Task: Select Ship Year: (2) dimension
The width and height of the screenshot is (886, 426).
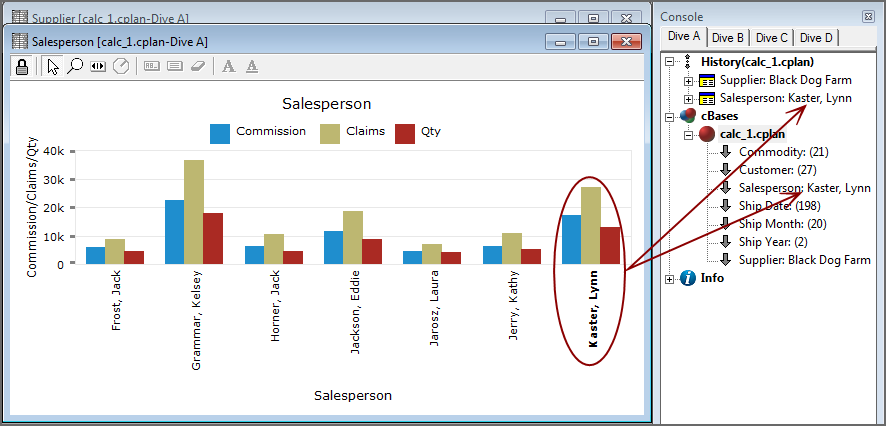Action: 773,242
